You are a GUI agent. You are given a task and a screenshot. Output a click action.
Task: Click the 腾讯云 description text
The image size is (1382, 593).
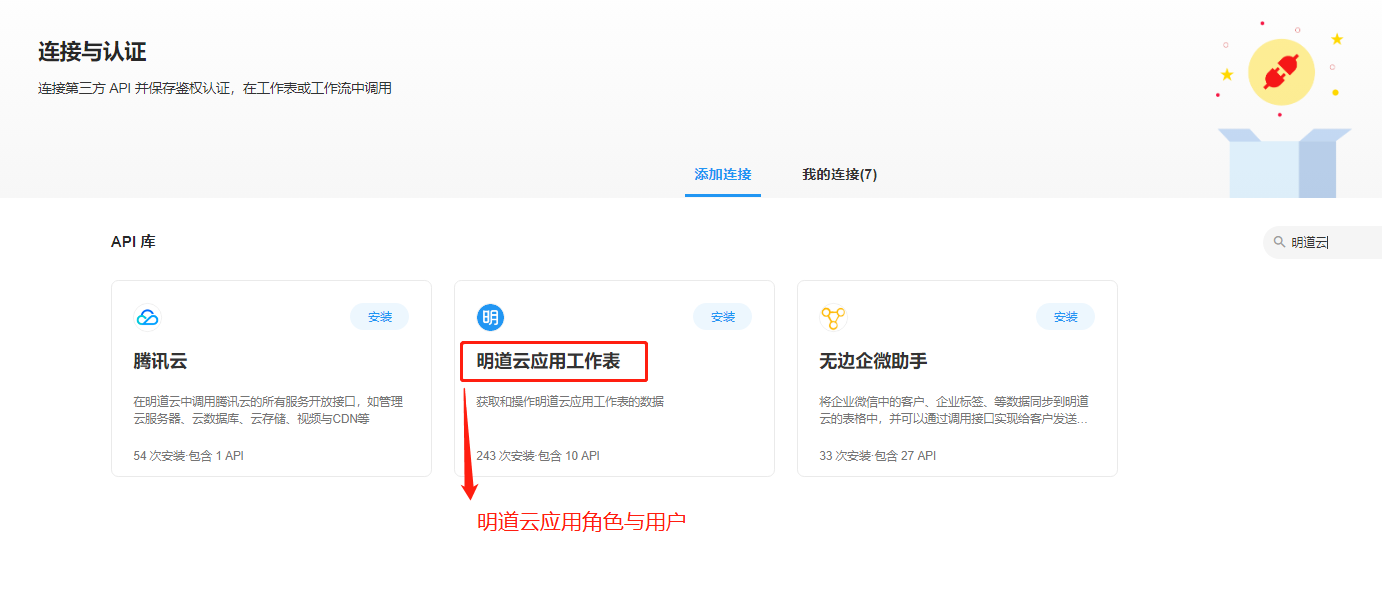pos(268,410)
